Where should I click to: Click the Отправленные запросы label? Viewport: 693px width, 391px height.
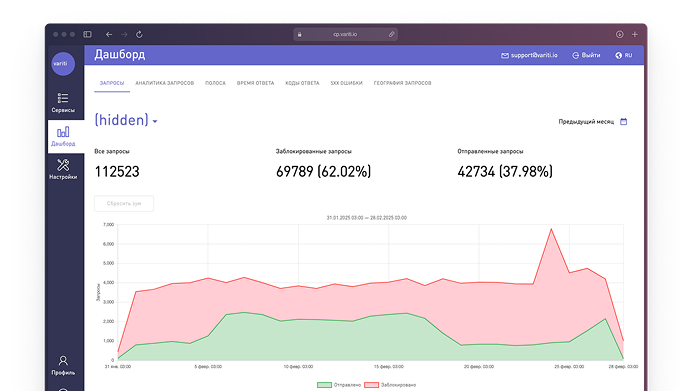(490, 152)
